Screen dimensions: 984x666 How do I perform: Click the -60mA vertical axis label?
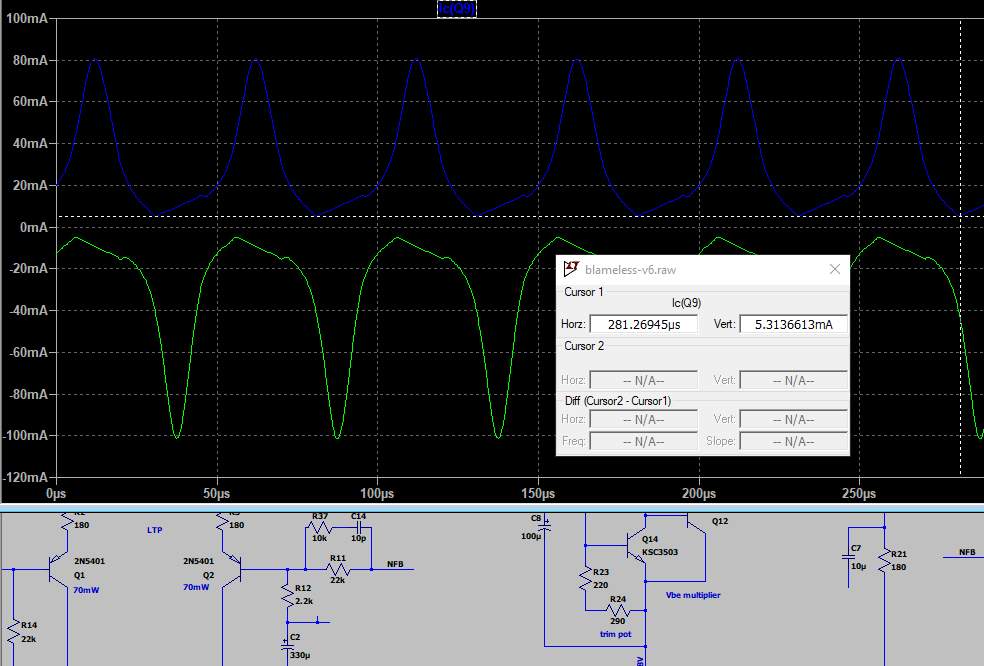pos(28,352)
